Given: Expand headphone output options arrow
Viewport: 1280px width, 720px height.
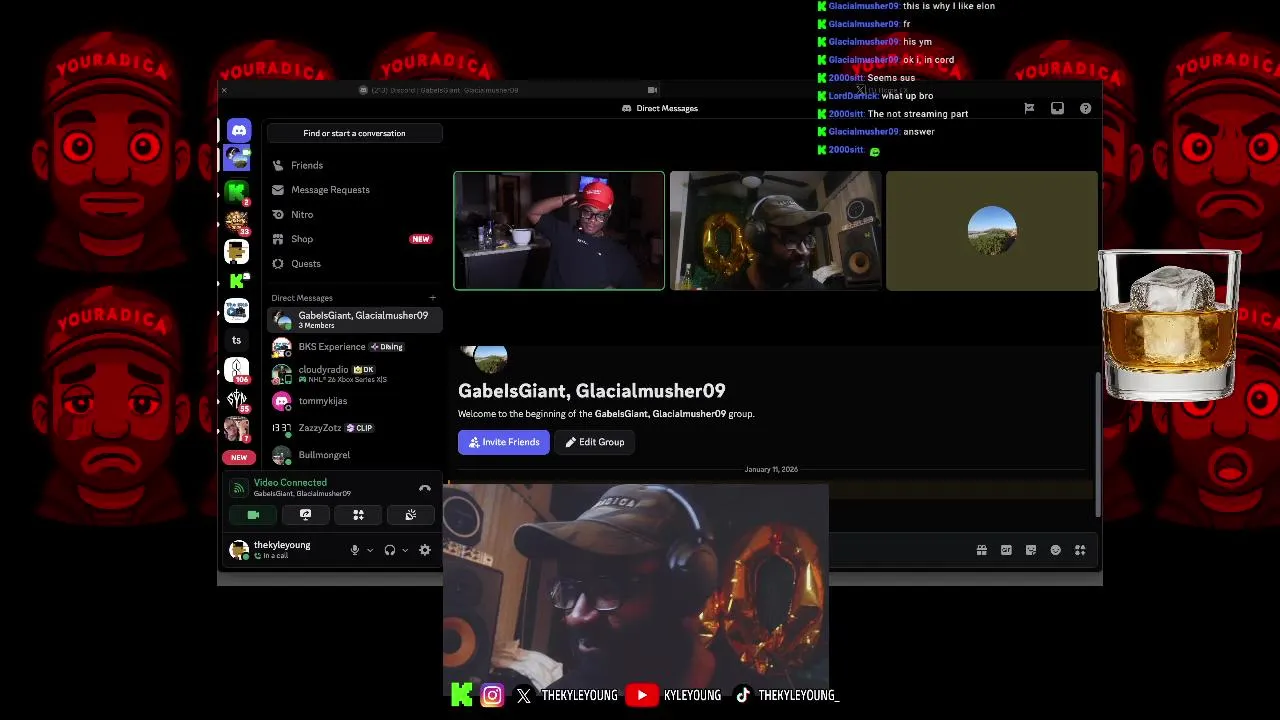Looking at the screenshot, I should pyautogui.click(x=405, y=550).
